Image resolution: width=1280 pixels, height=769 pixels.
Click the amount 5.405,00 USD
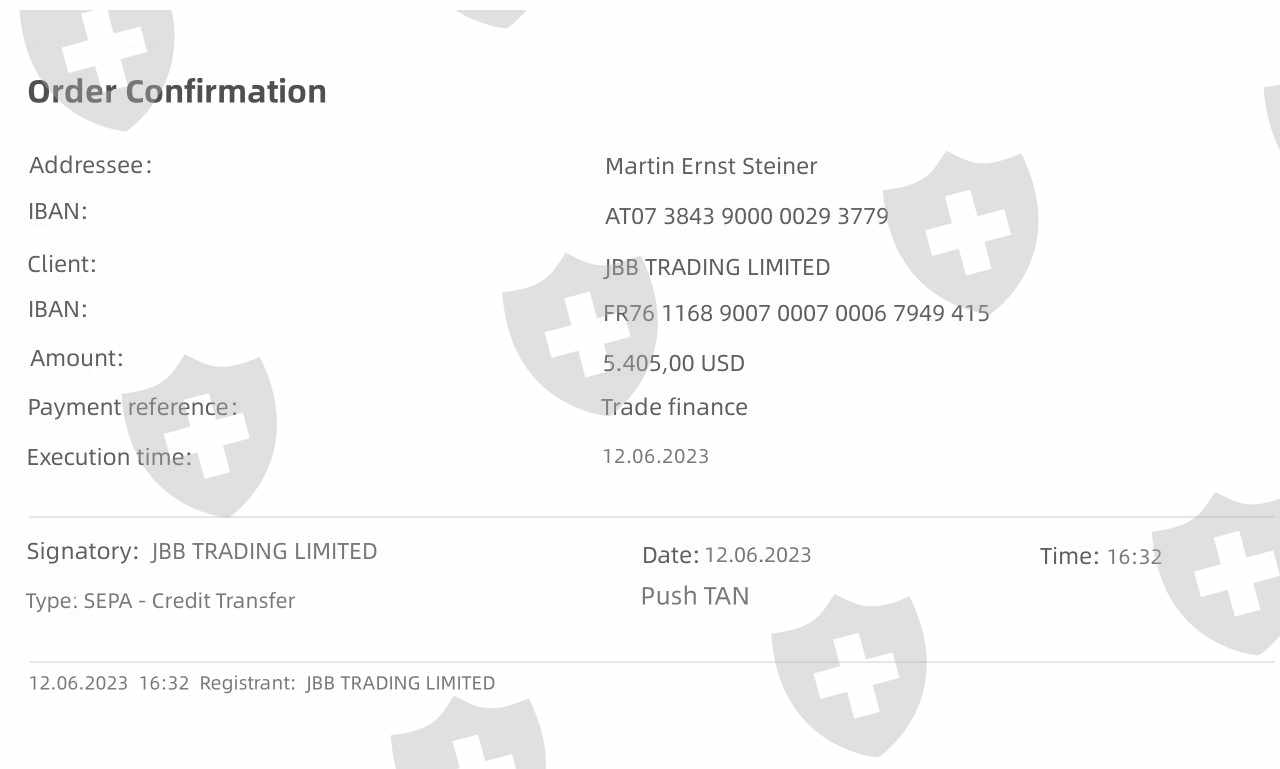pyautogui.click(x=674, y=363)
